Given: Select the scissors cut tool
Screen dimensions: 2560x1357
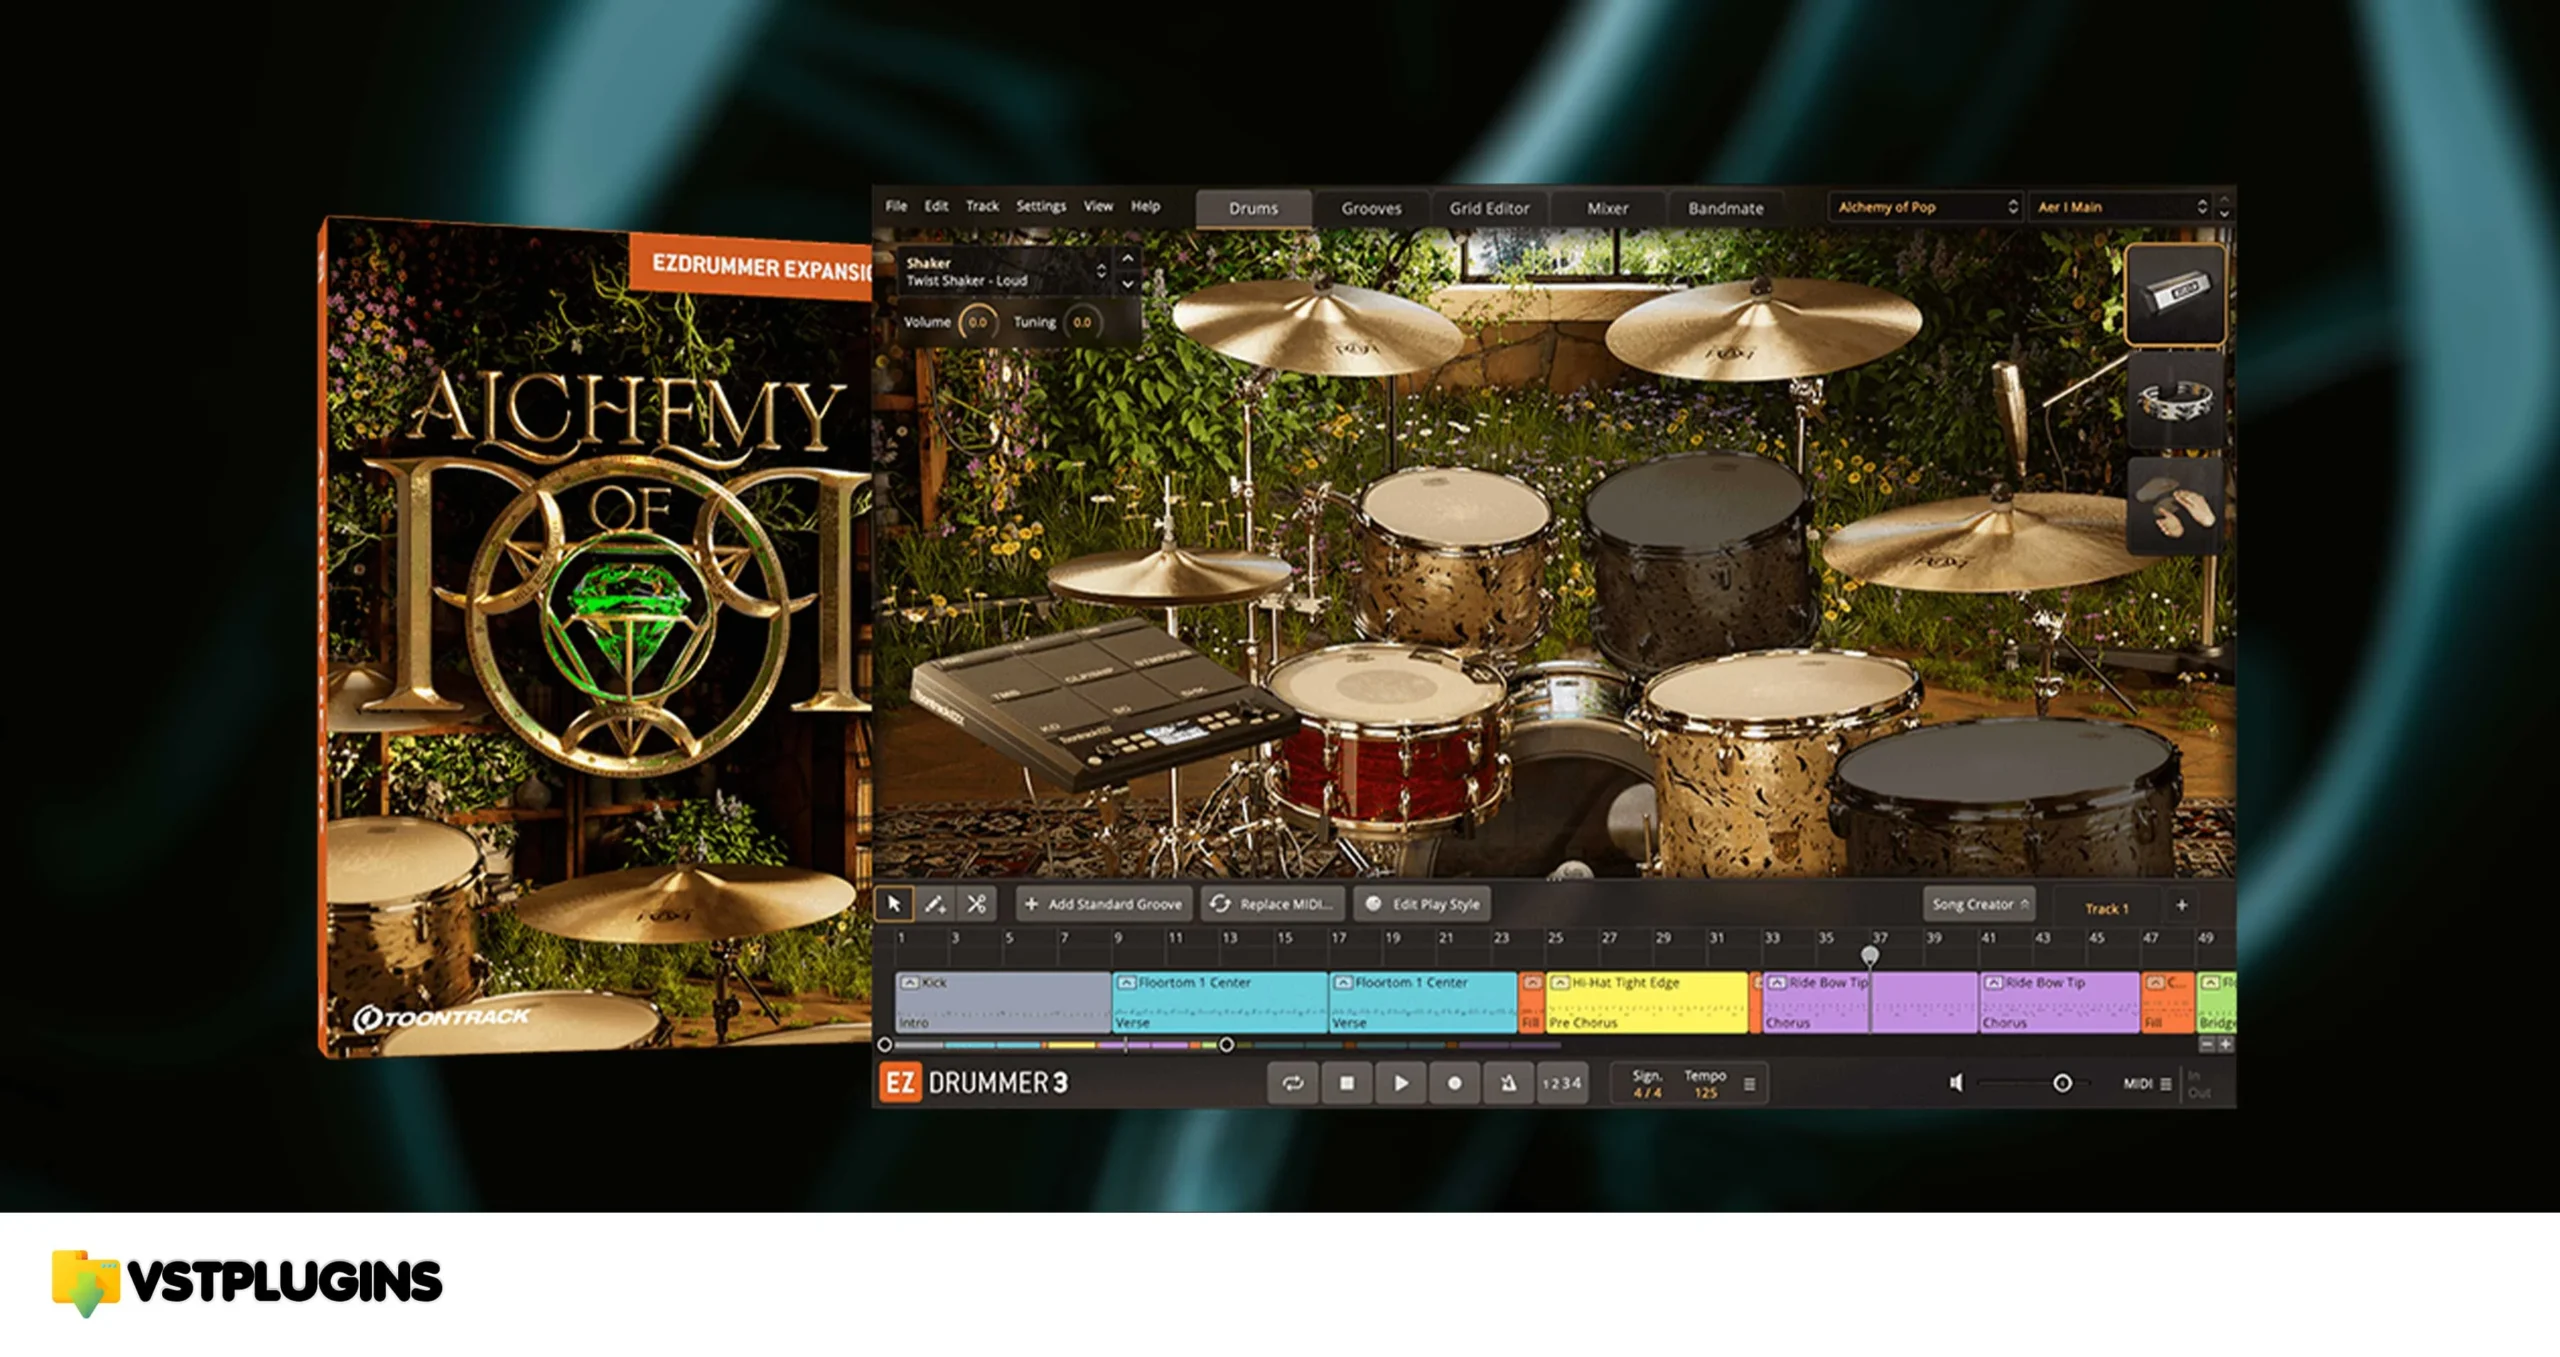Looking at the screenshot, I should point(976,904).
